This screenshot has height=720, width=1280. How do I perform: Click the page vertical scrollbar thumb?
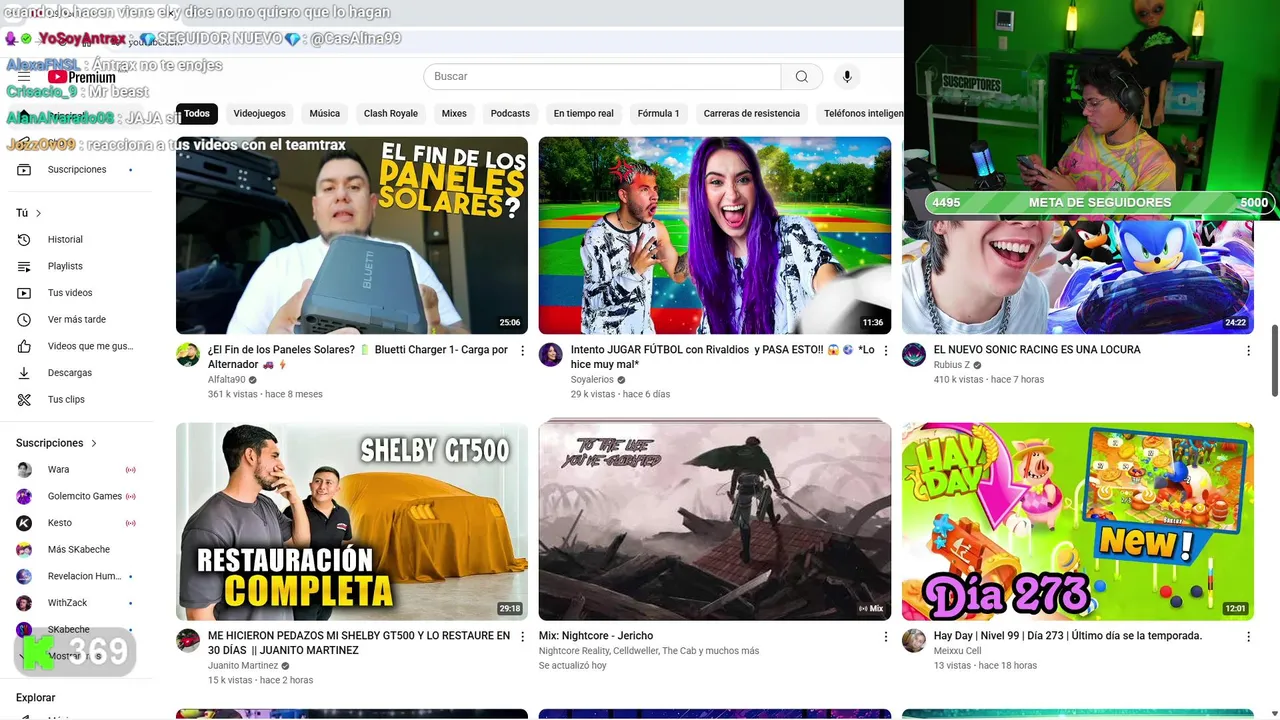tap(1274, 361)
